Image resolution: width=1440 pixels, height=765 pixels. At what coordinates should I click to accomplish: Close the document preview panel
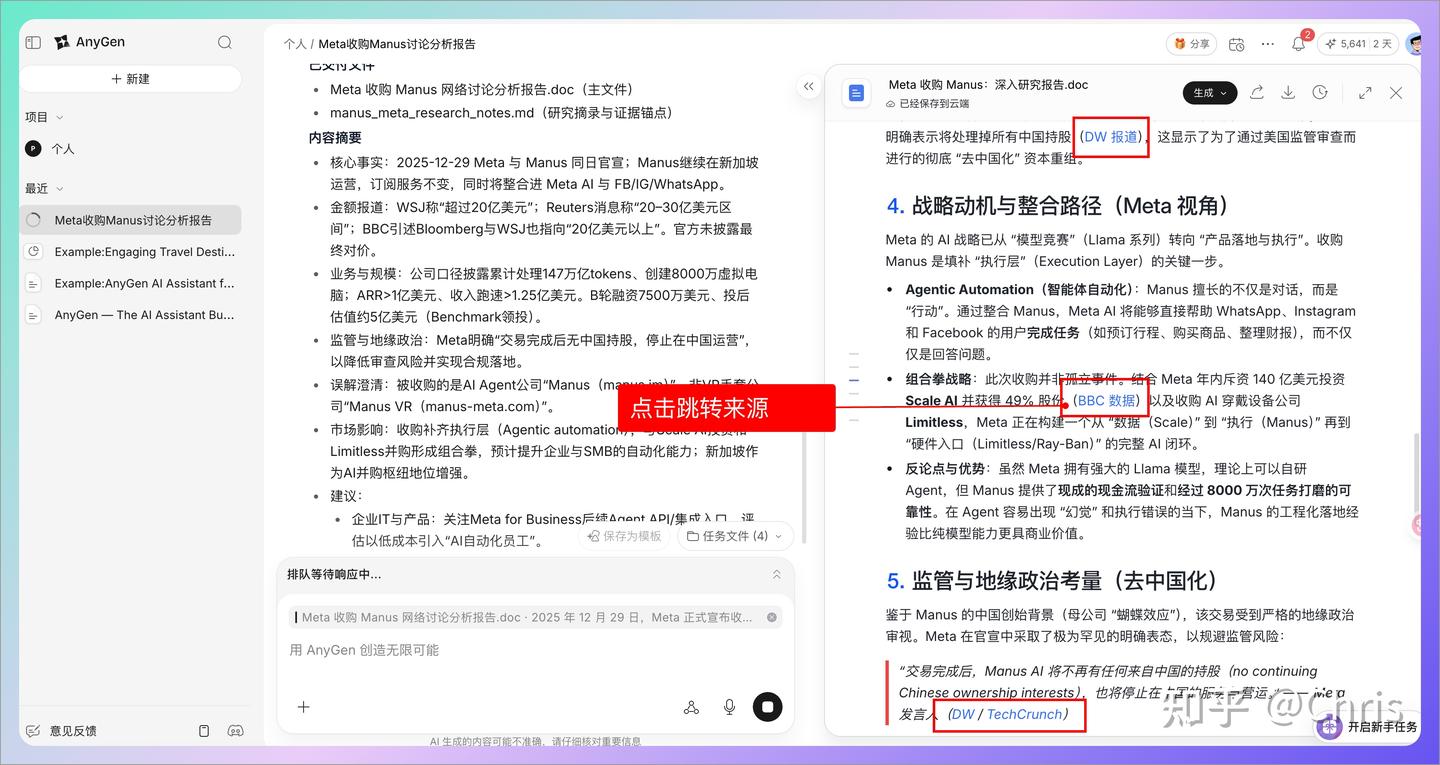click(1396, 93)
